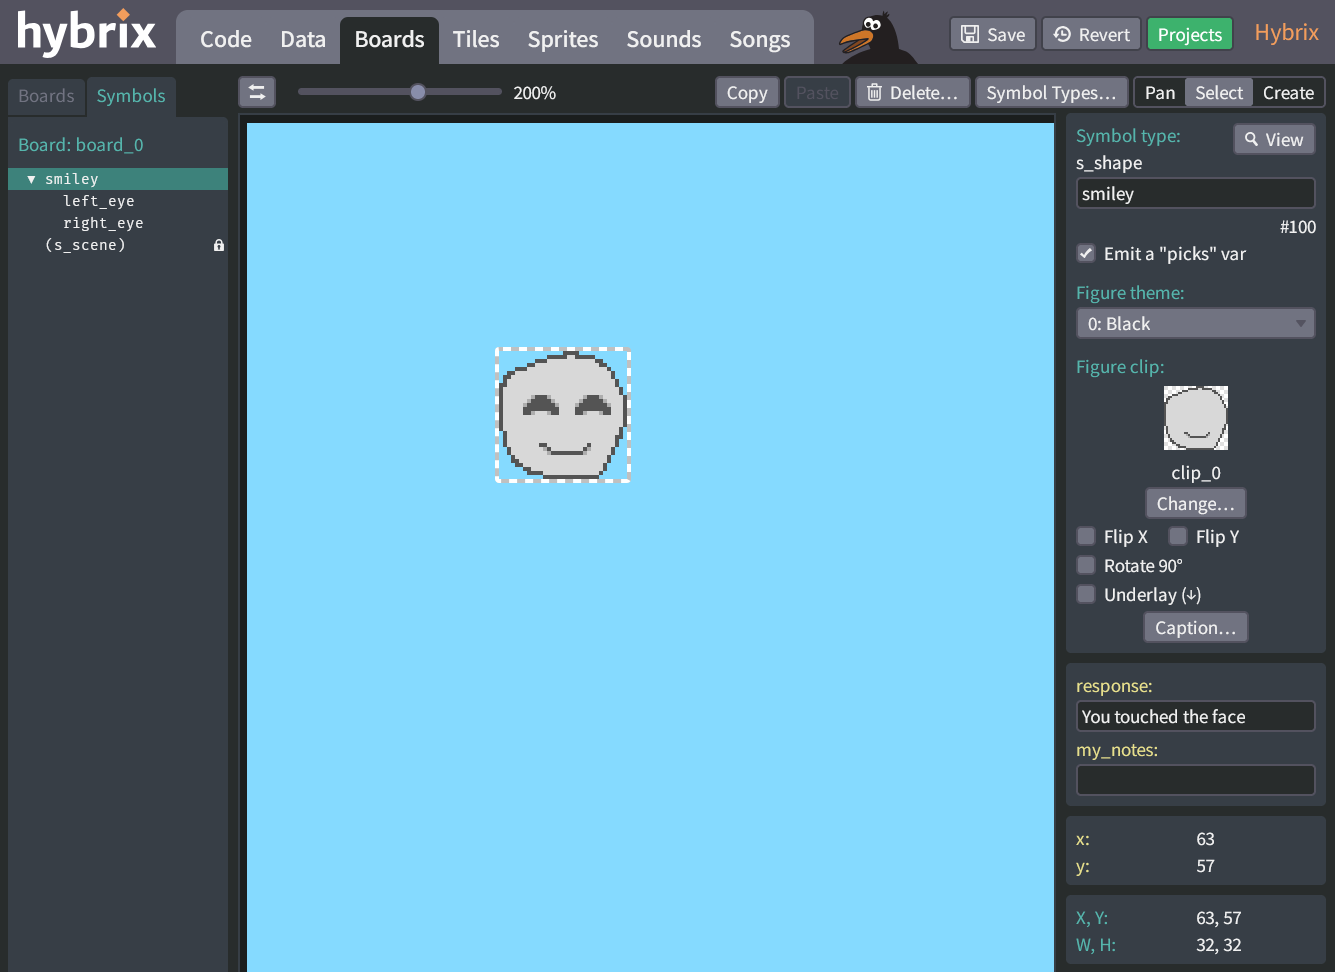This screenshot has width=1335, height=972.
Task: Open the Symbol Types dialog
Action: 1051,92
